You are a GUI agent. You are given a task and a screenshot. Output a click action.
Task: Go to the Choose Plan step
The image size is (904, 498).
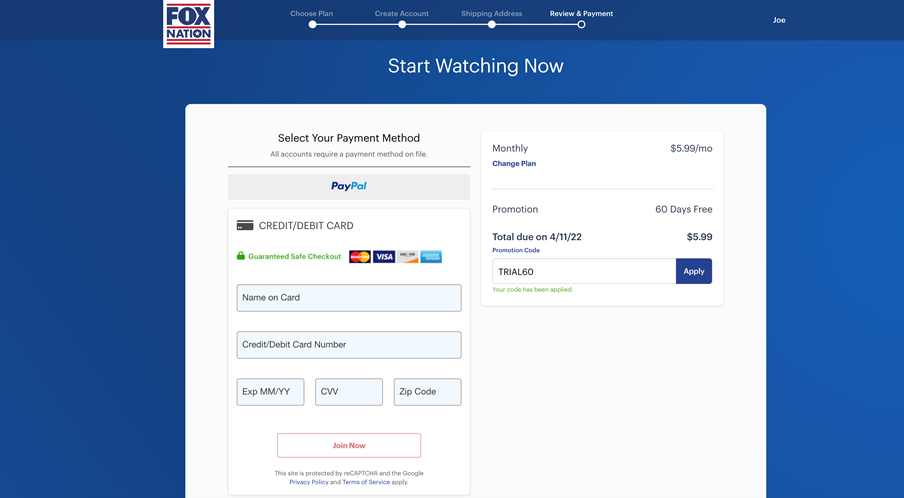312,24
